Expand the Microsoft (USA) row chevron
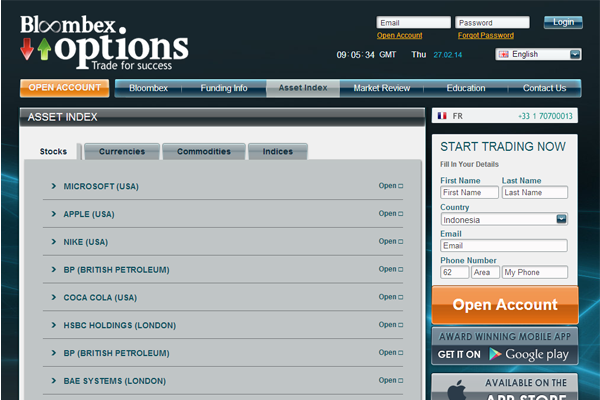The width and height of the screenshot is (600, 400). tap(54, 186)
